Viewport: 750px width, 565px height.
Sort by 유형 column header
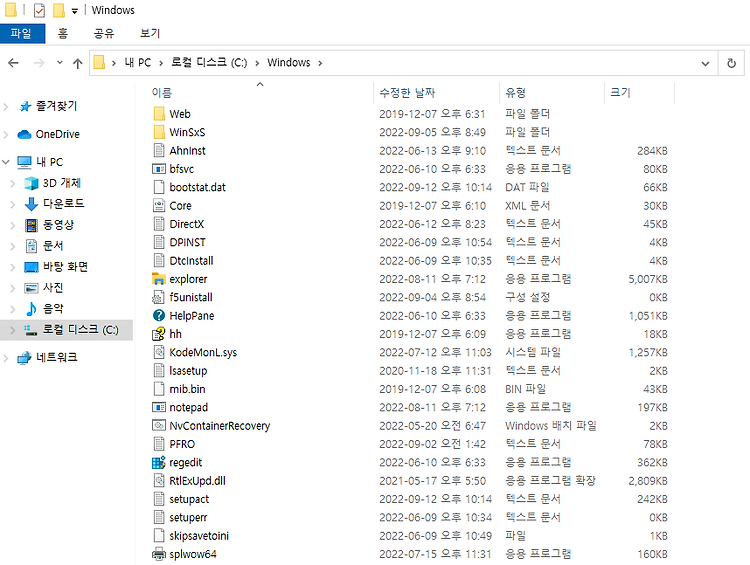(515, 93)
